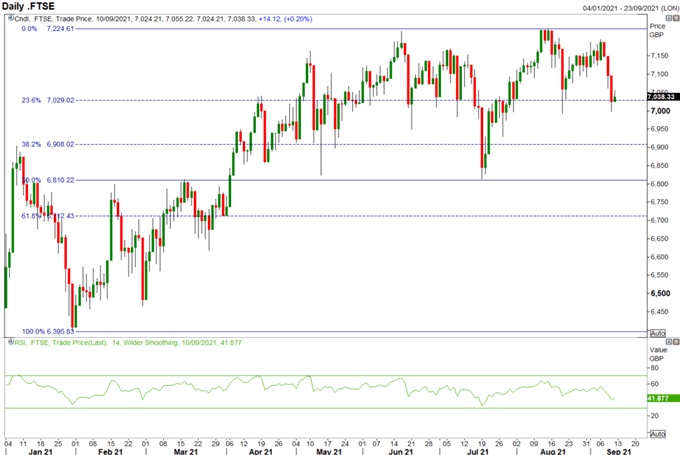Click the 6,700 price axis label
The image size is (680, 455).
tap(659, 220)
